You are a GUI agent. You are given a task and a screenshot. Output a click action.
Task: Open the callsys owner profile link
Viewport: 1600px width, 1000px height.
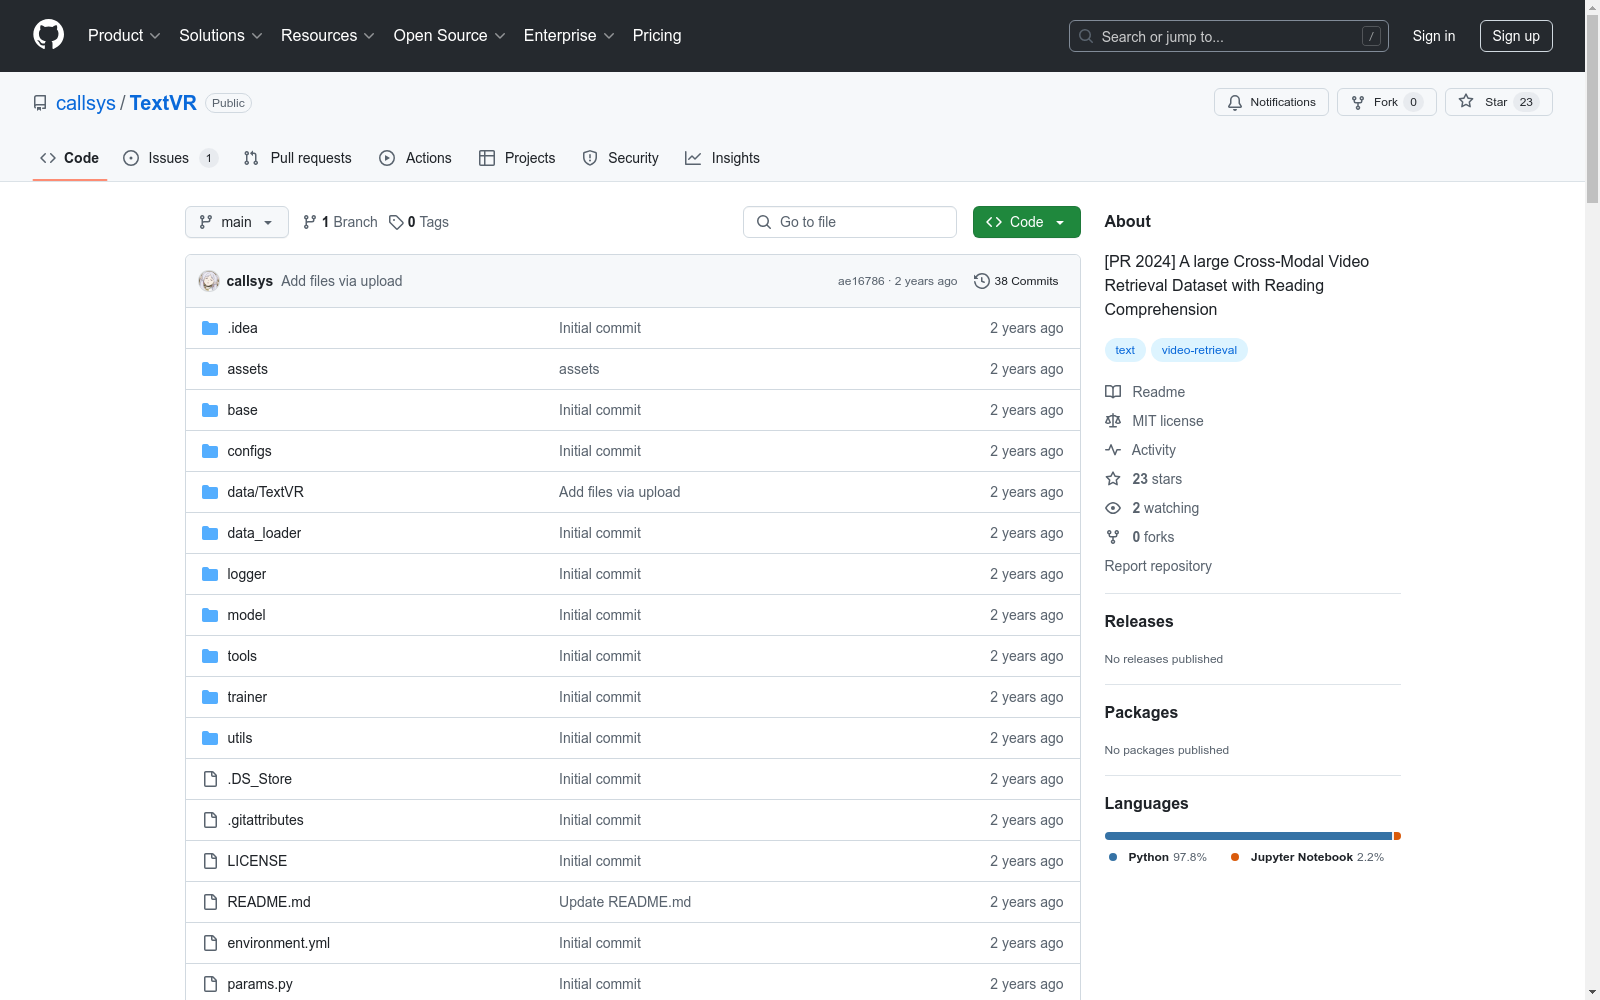tap(86, 103)
